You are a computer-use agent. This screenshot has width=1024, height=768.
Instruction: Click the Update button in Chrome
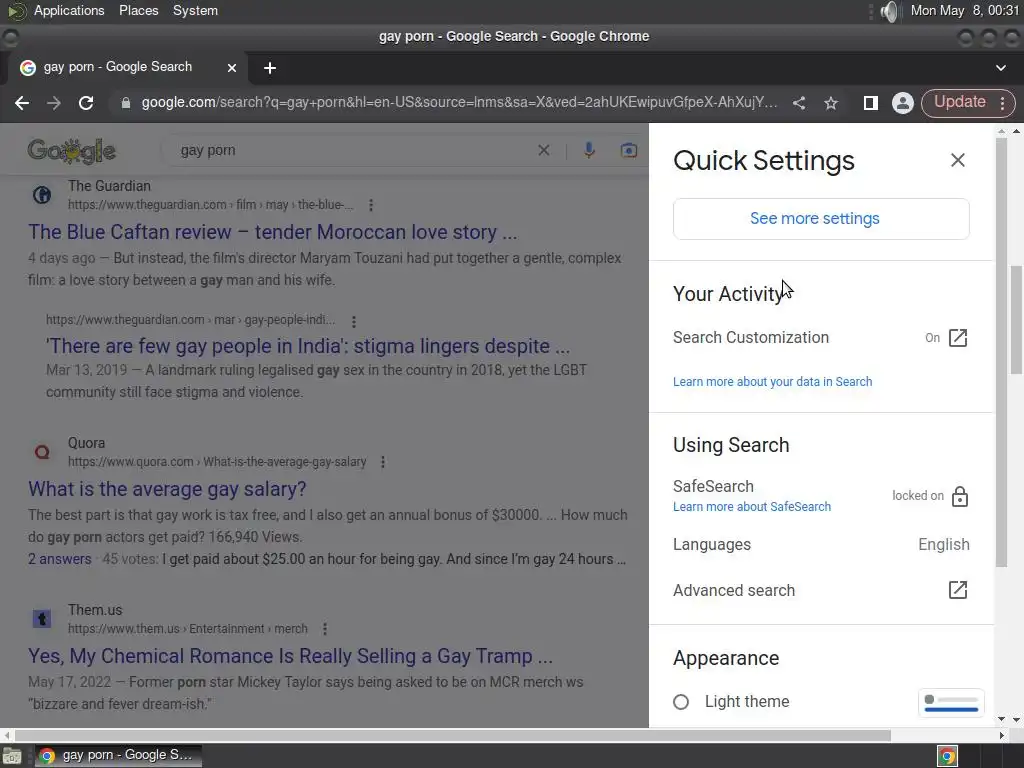point(959,103)
